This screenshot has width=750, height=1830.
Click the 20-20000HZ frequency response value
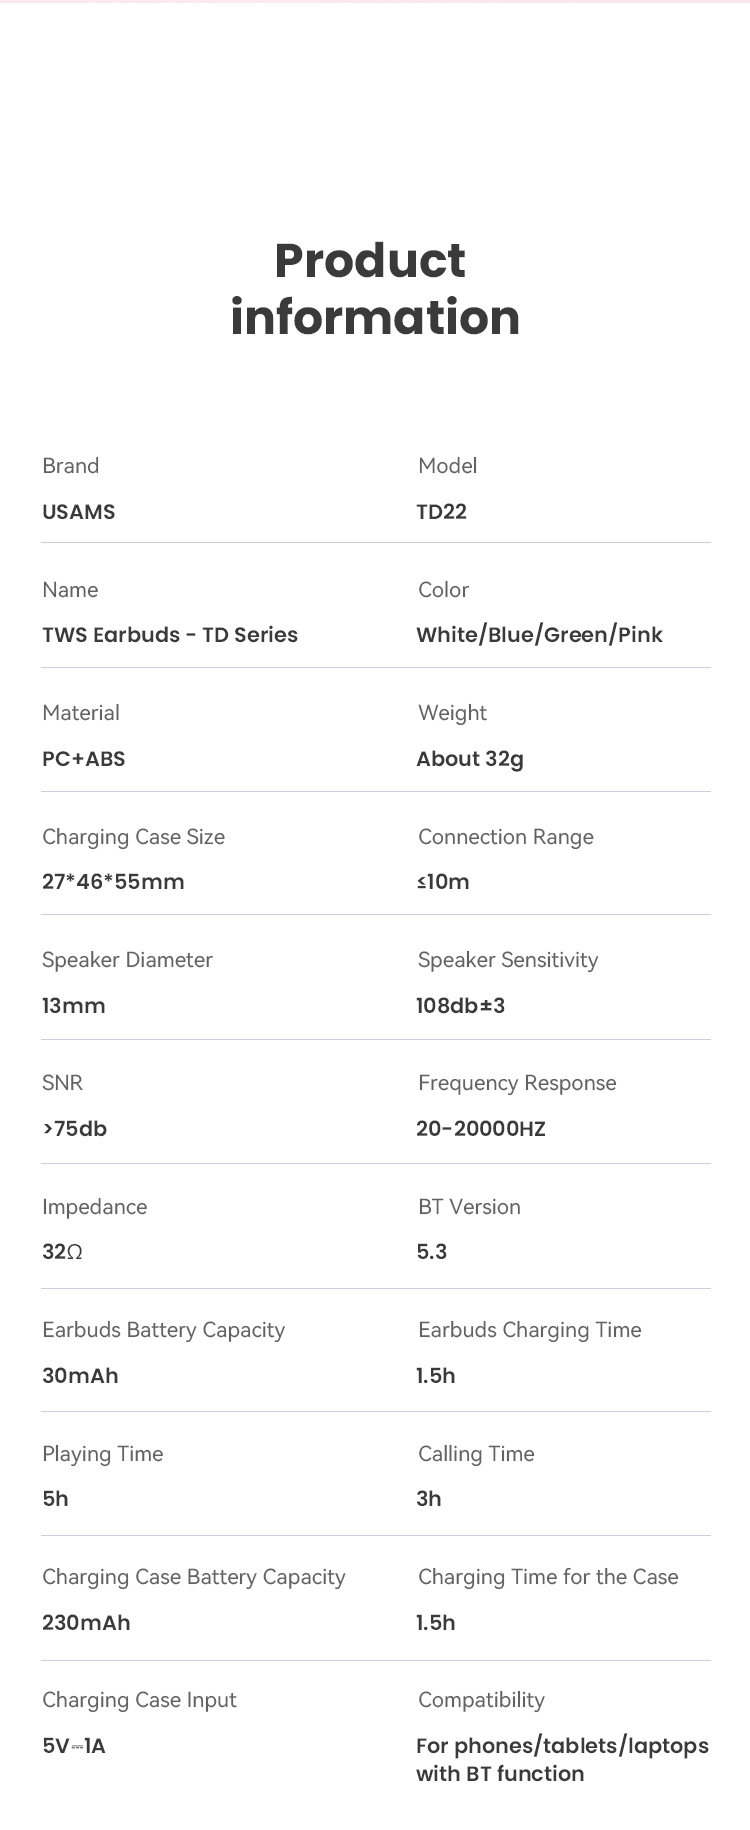coord(481,1129)
